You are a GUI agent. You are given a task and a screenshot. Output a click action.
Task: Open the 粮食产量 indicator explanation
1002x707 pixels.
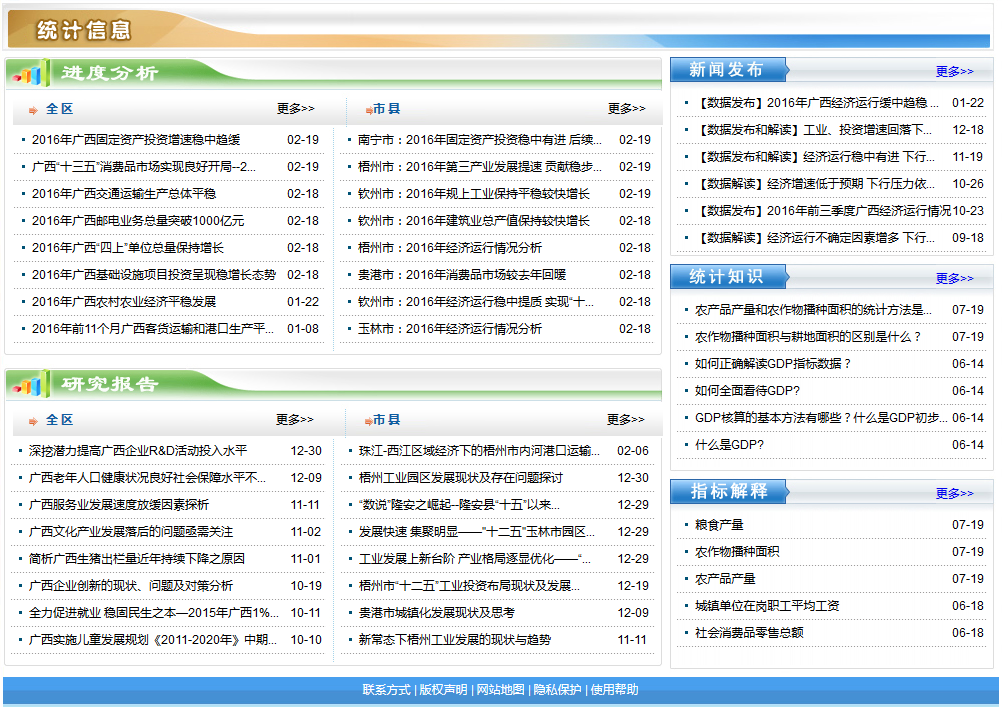click(x=720, y=525)
